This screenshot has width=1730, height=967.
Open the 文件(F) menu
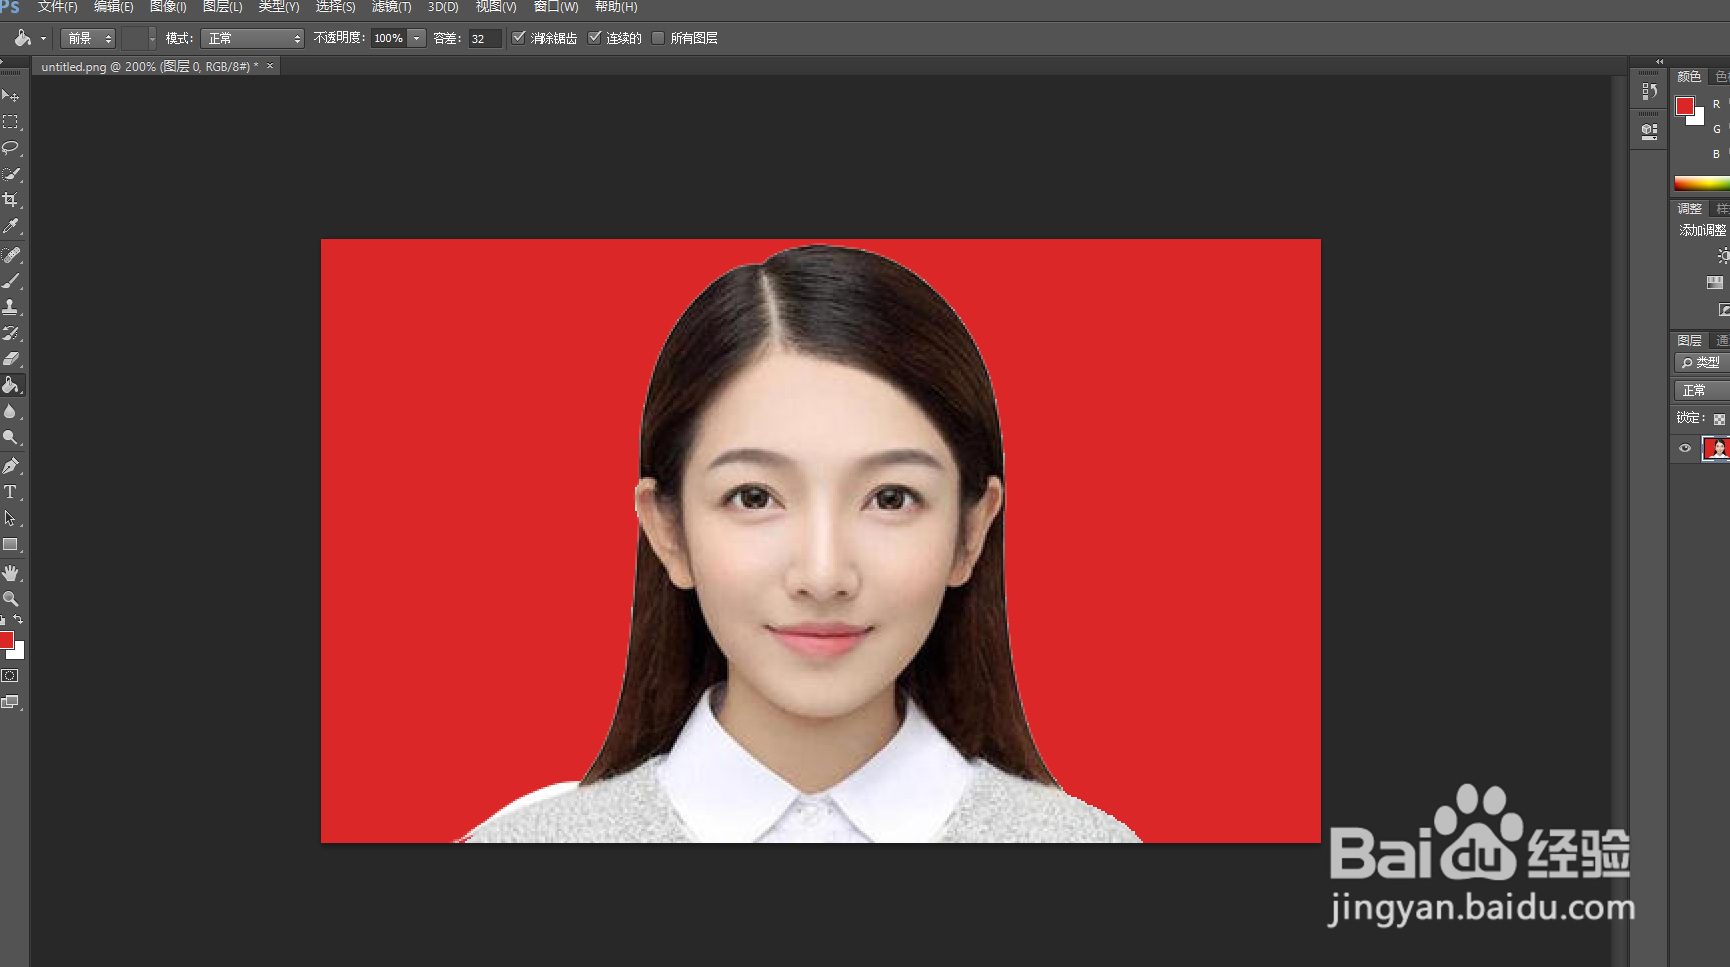tap(57, 7)
